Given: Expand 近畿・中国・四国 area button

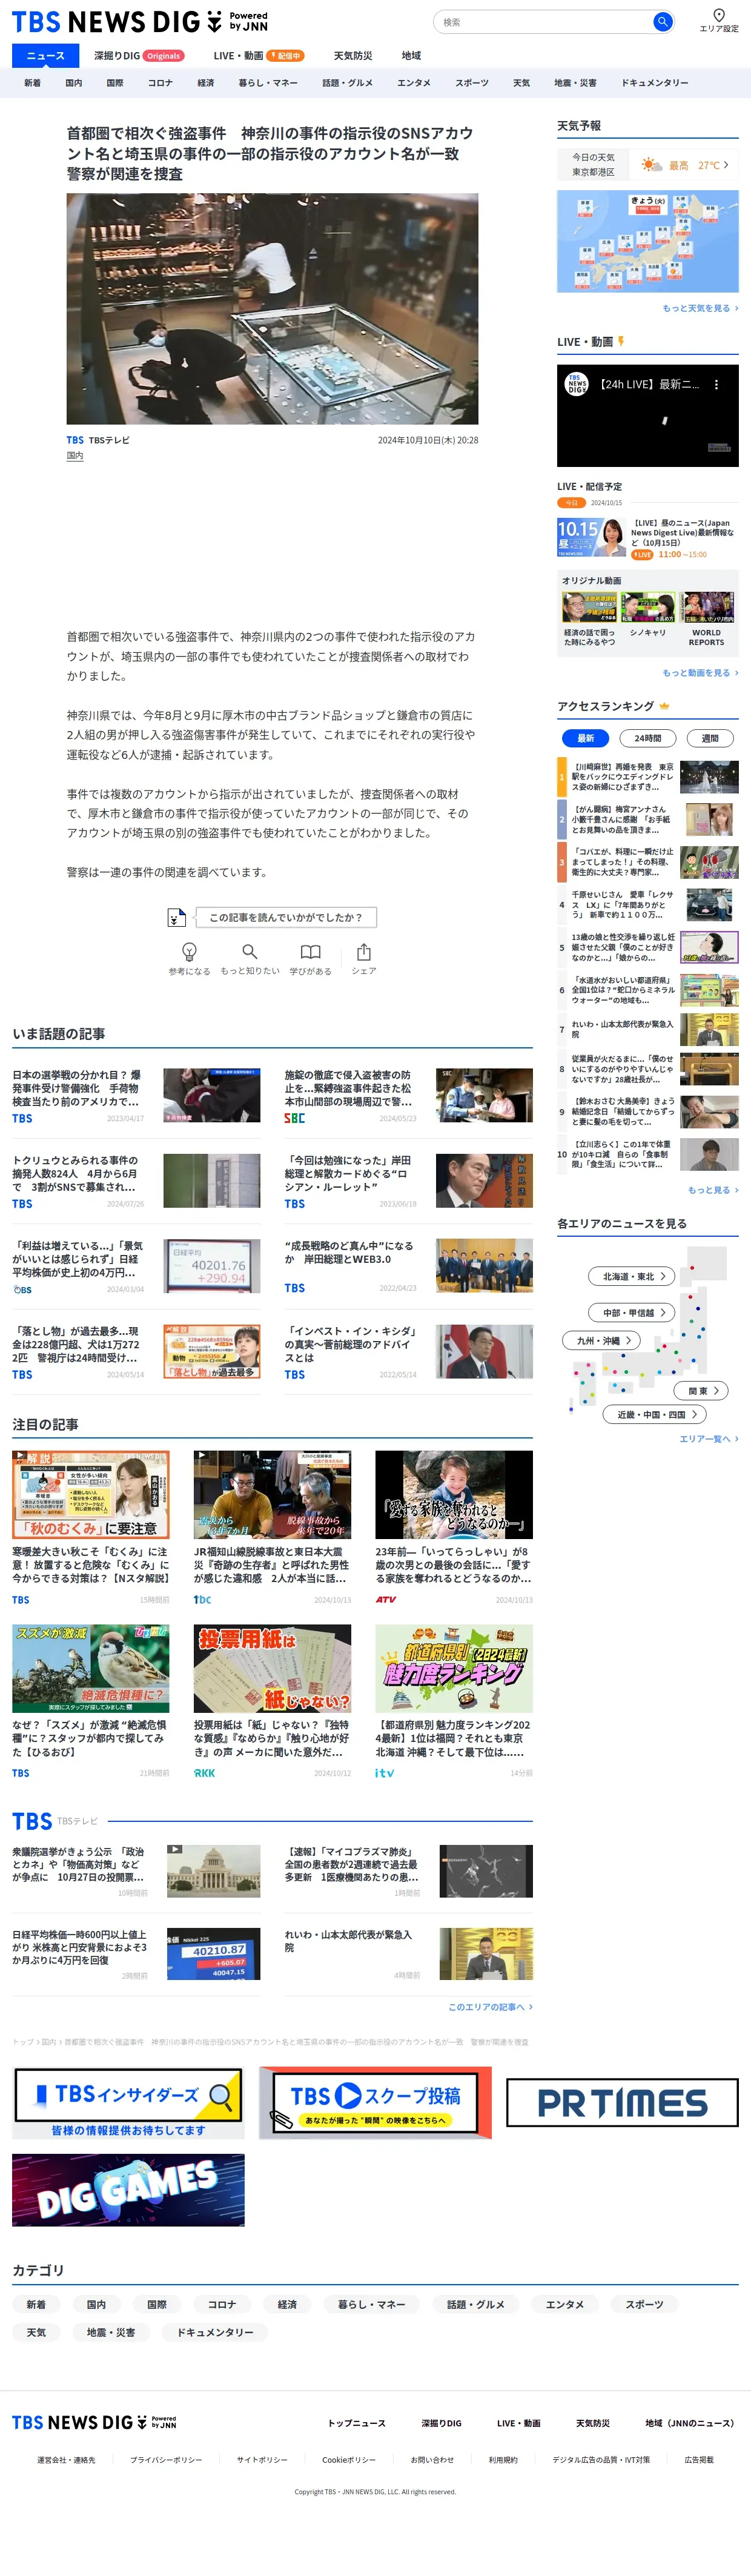Looking at the screenshot, I should click(x=655, y=1414).
